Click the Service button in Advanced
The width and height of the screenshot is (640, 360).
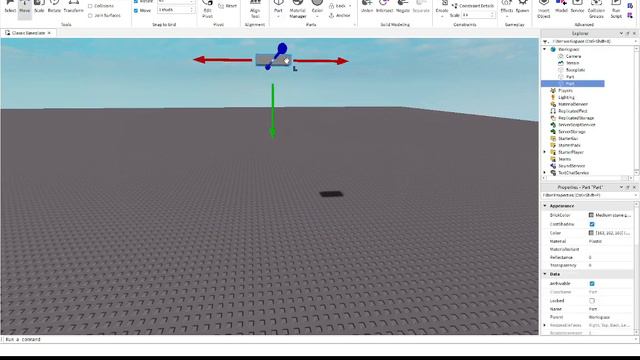pyautogui.click(x=577, y=7)
